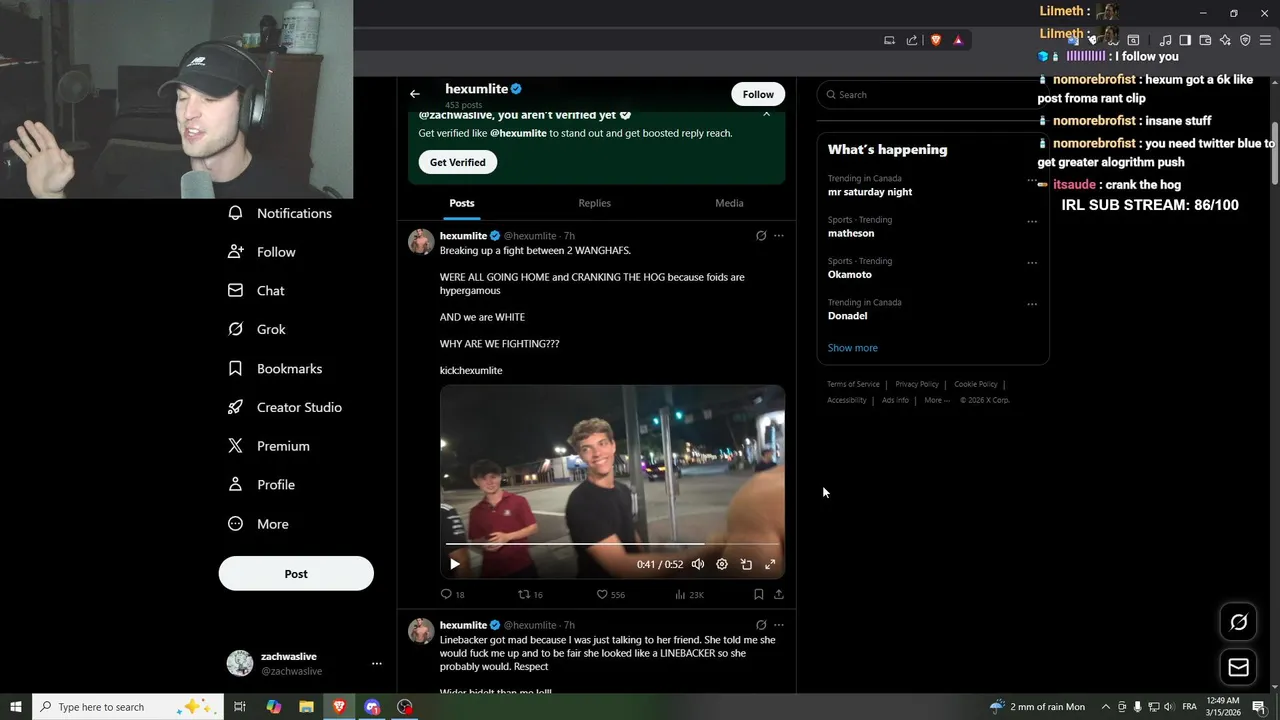Enter video fullscreen mode

(770, 564)
